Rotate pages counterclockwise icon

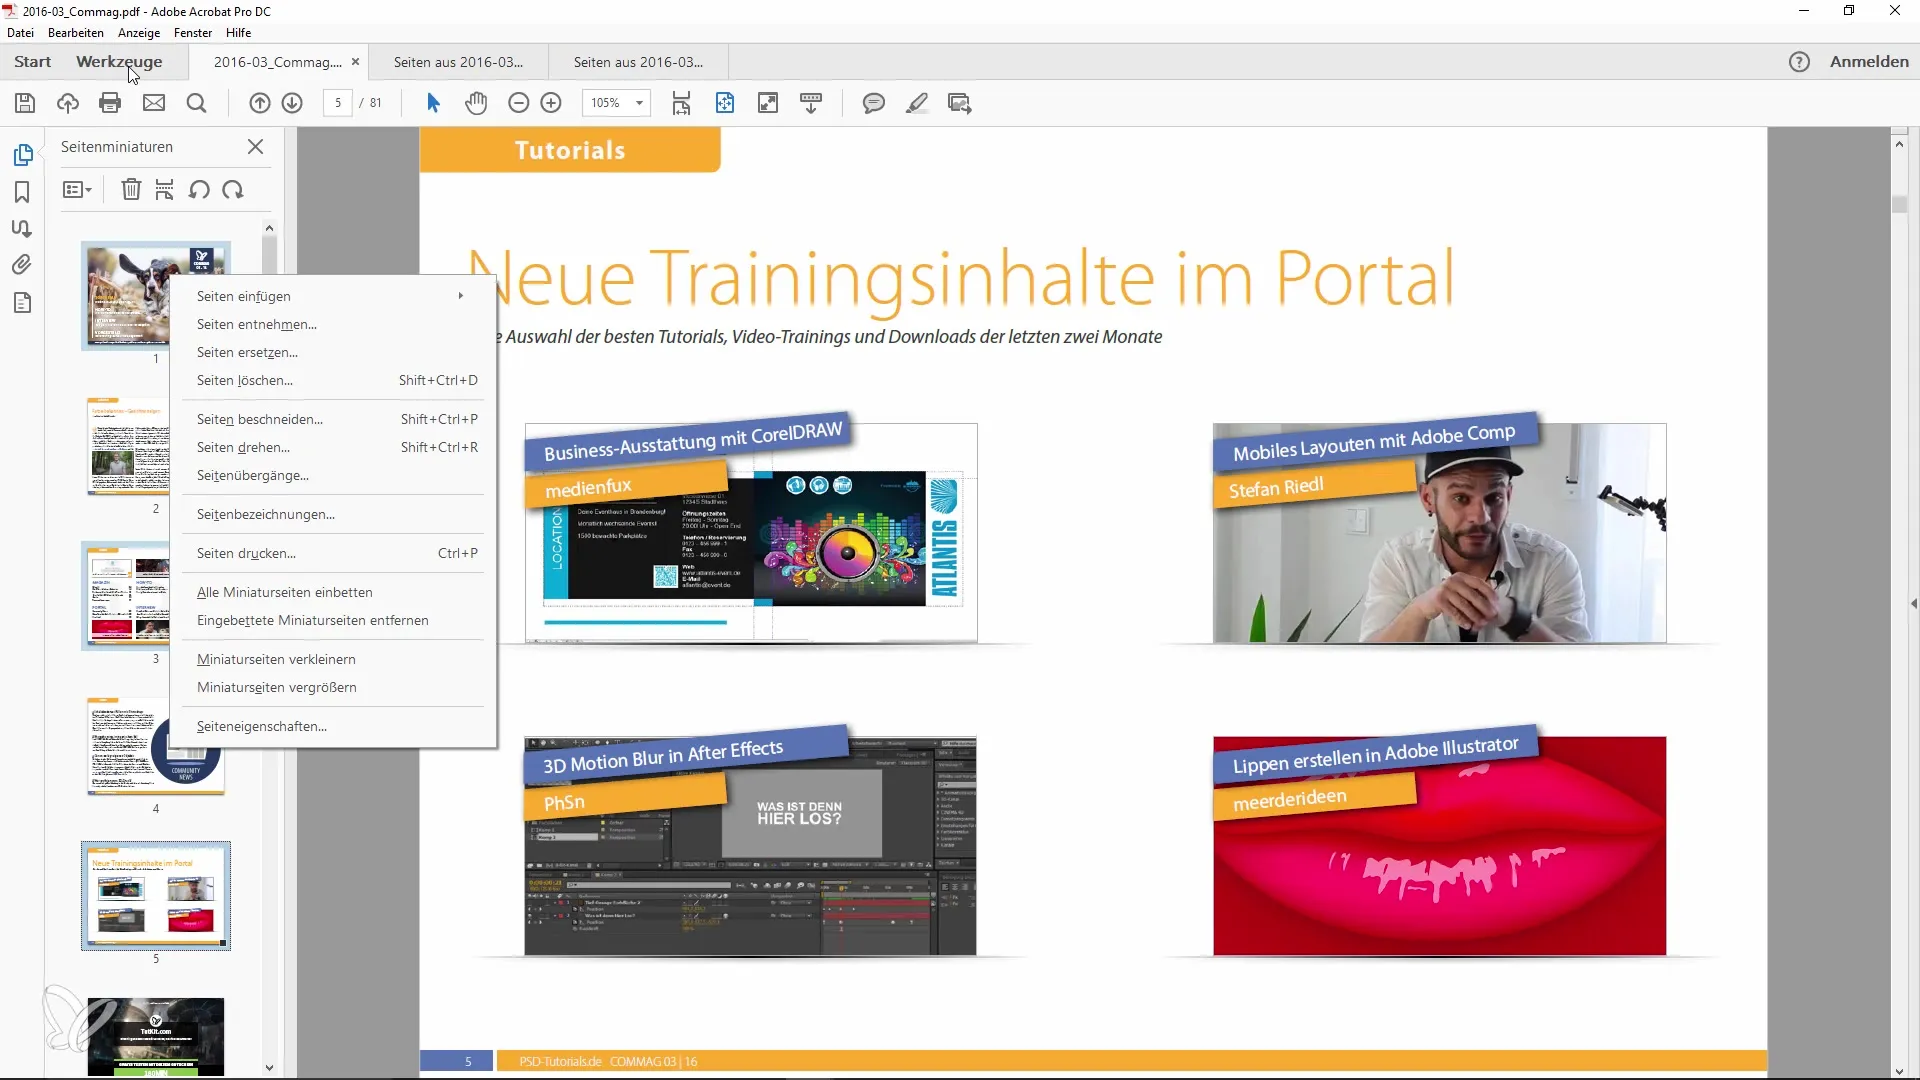tap(199, 190)
